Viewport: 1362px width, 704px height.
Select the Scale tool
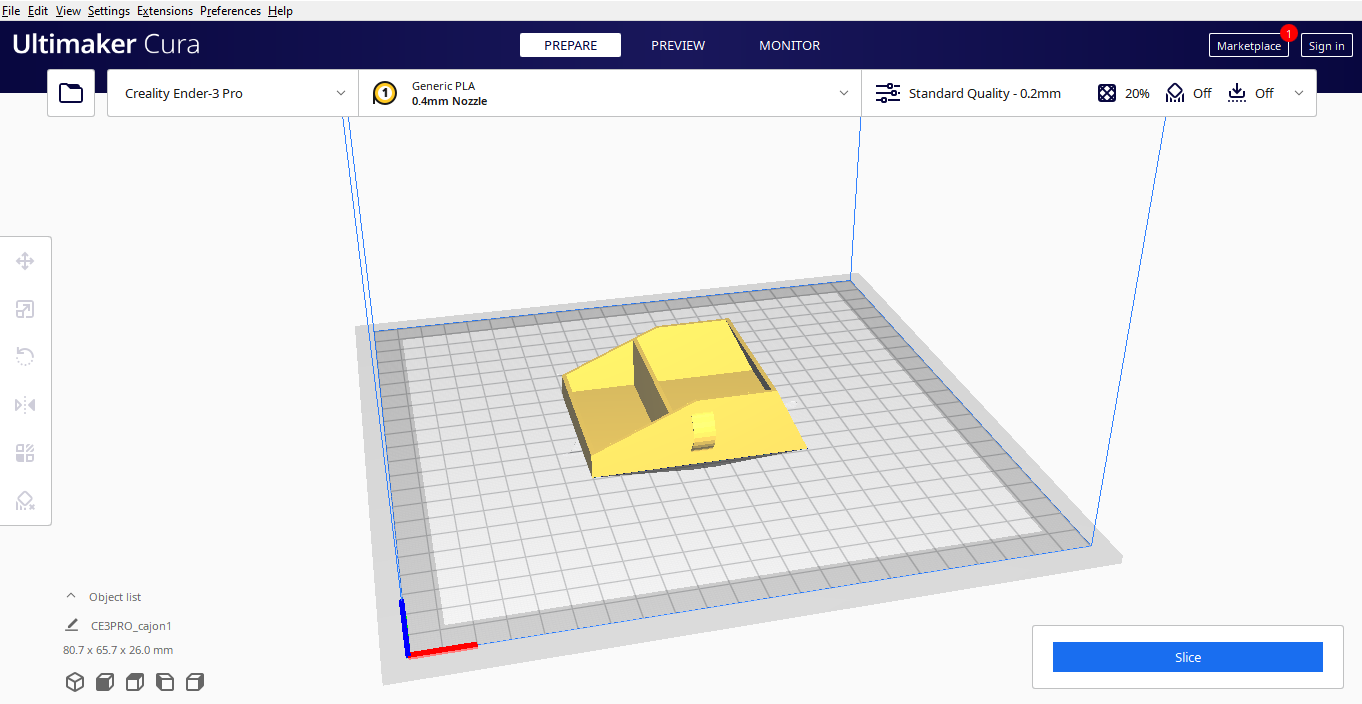(x=25, y=309)
